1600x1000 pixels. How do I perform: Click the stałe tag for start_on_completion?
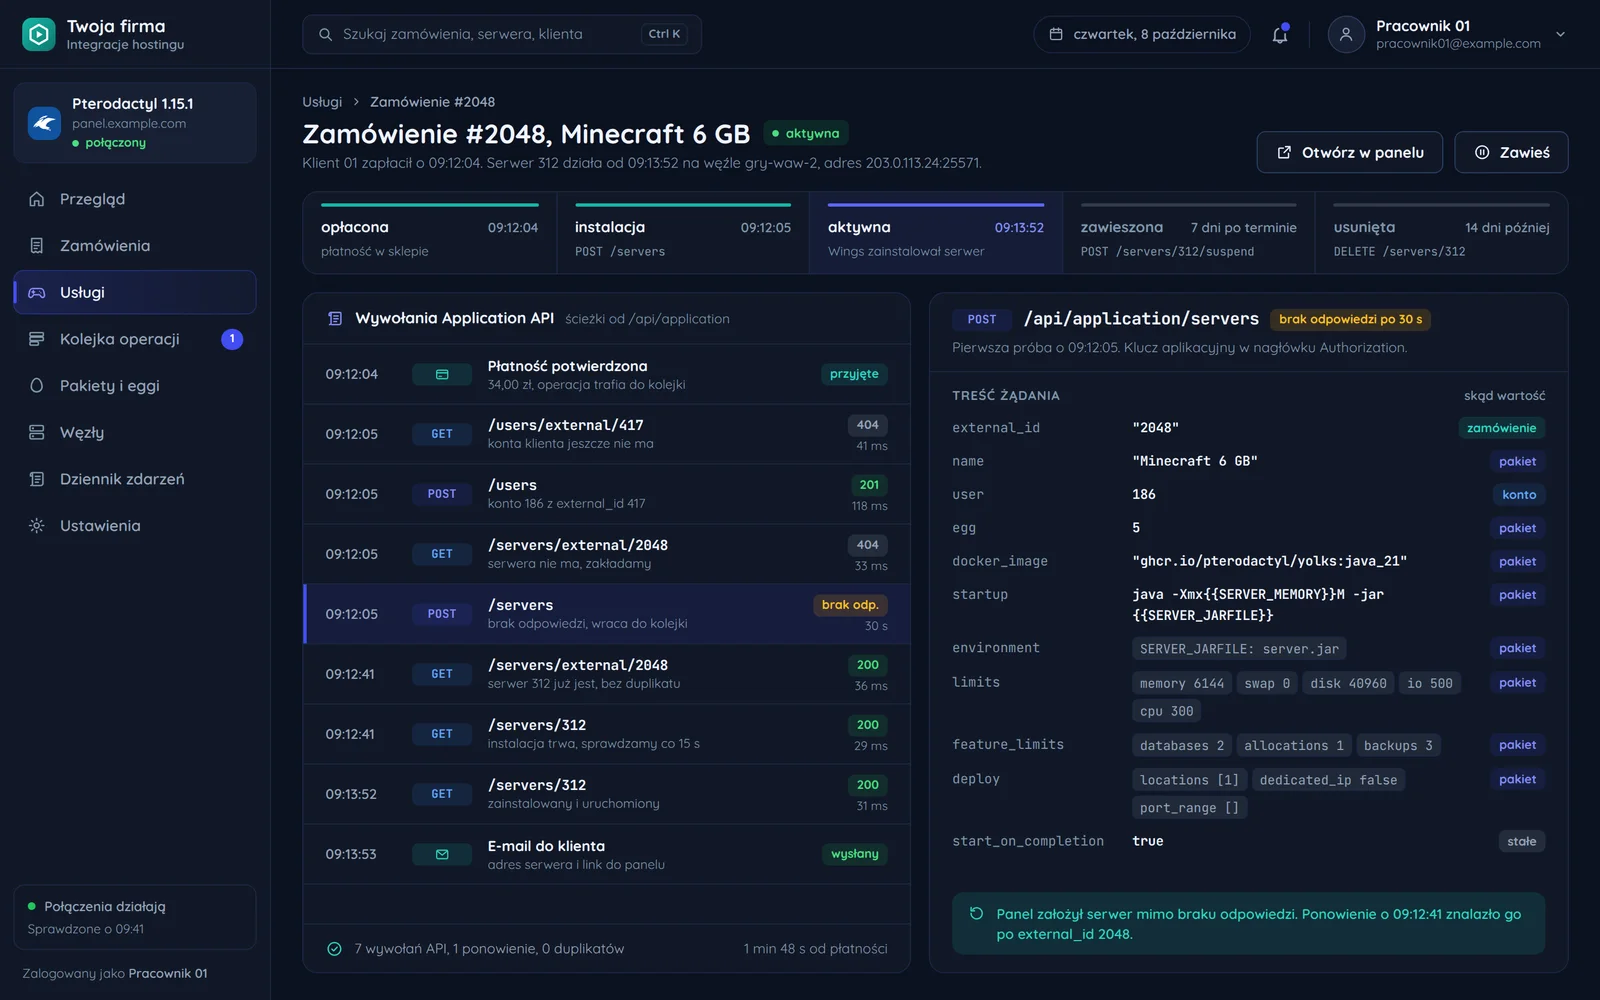pos(1521,842)
